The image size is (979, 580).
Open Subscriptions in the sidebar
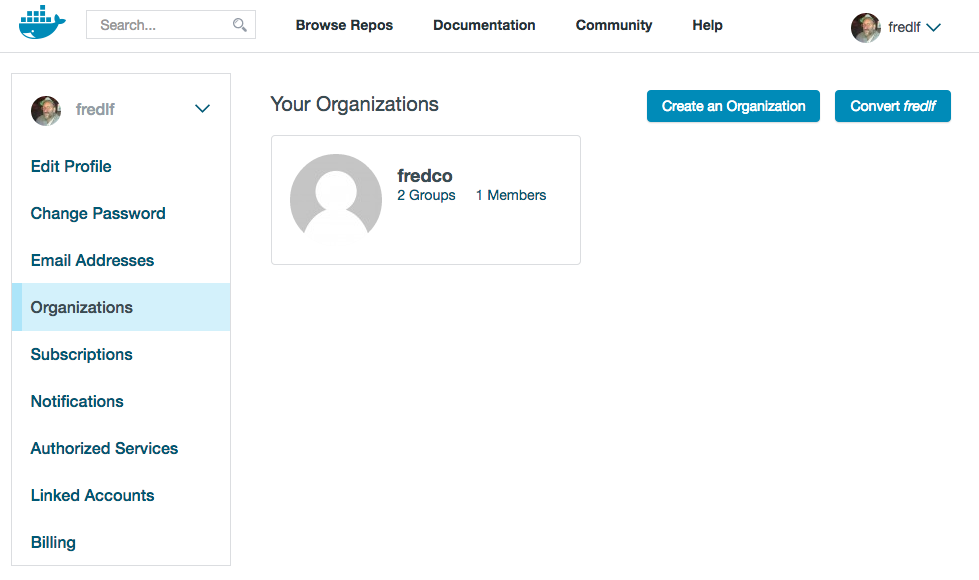82,355
